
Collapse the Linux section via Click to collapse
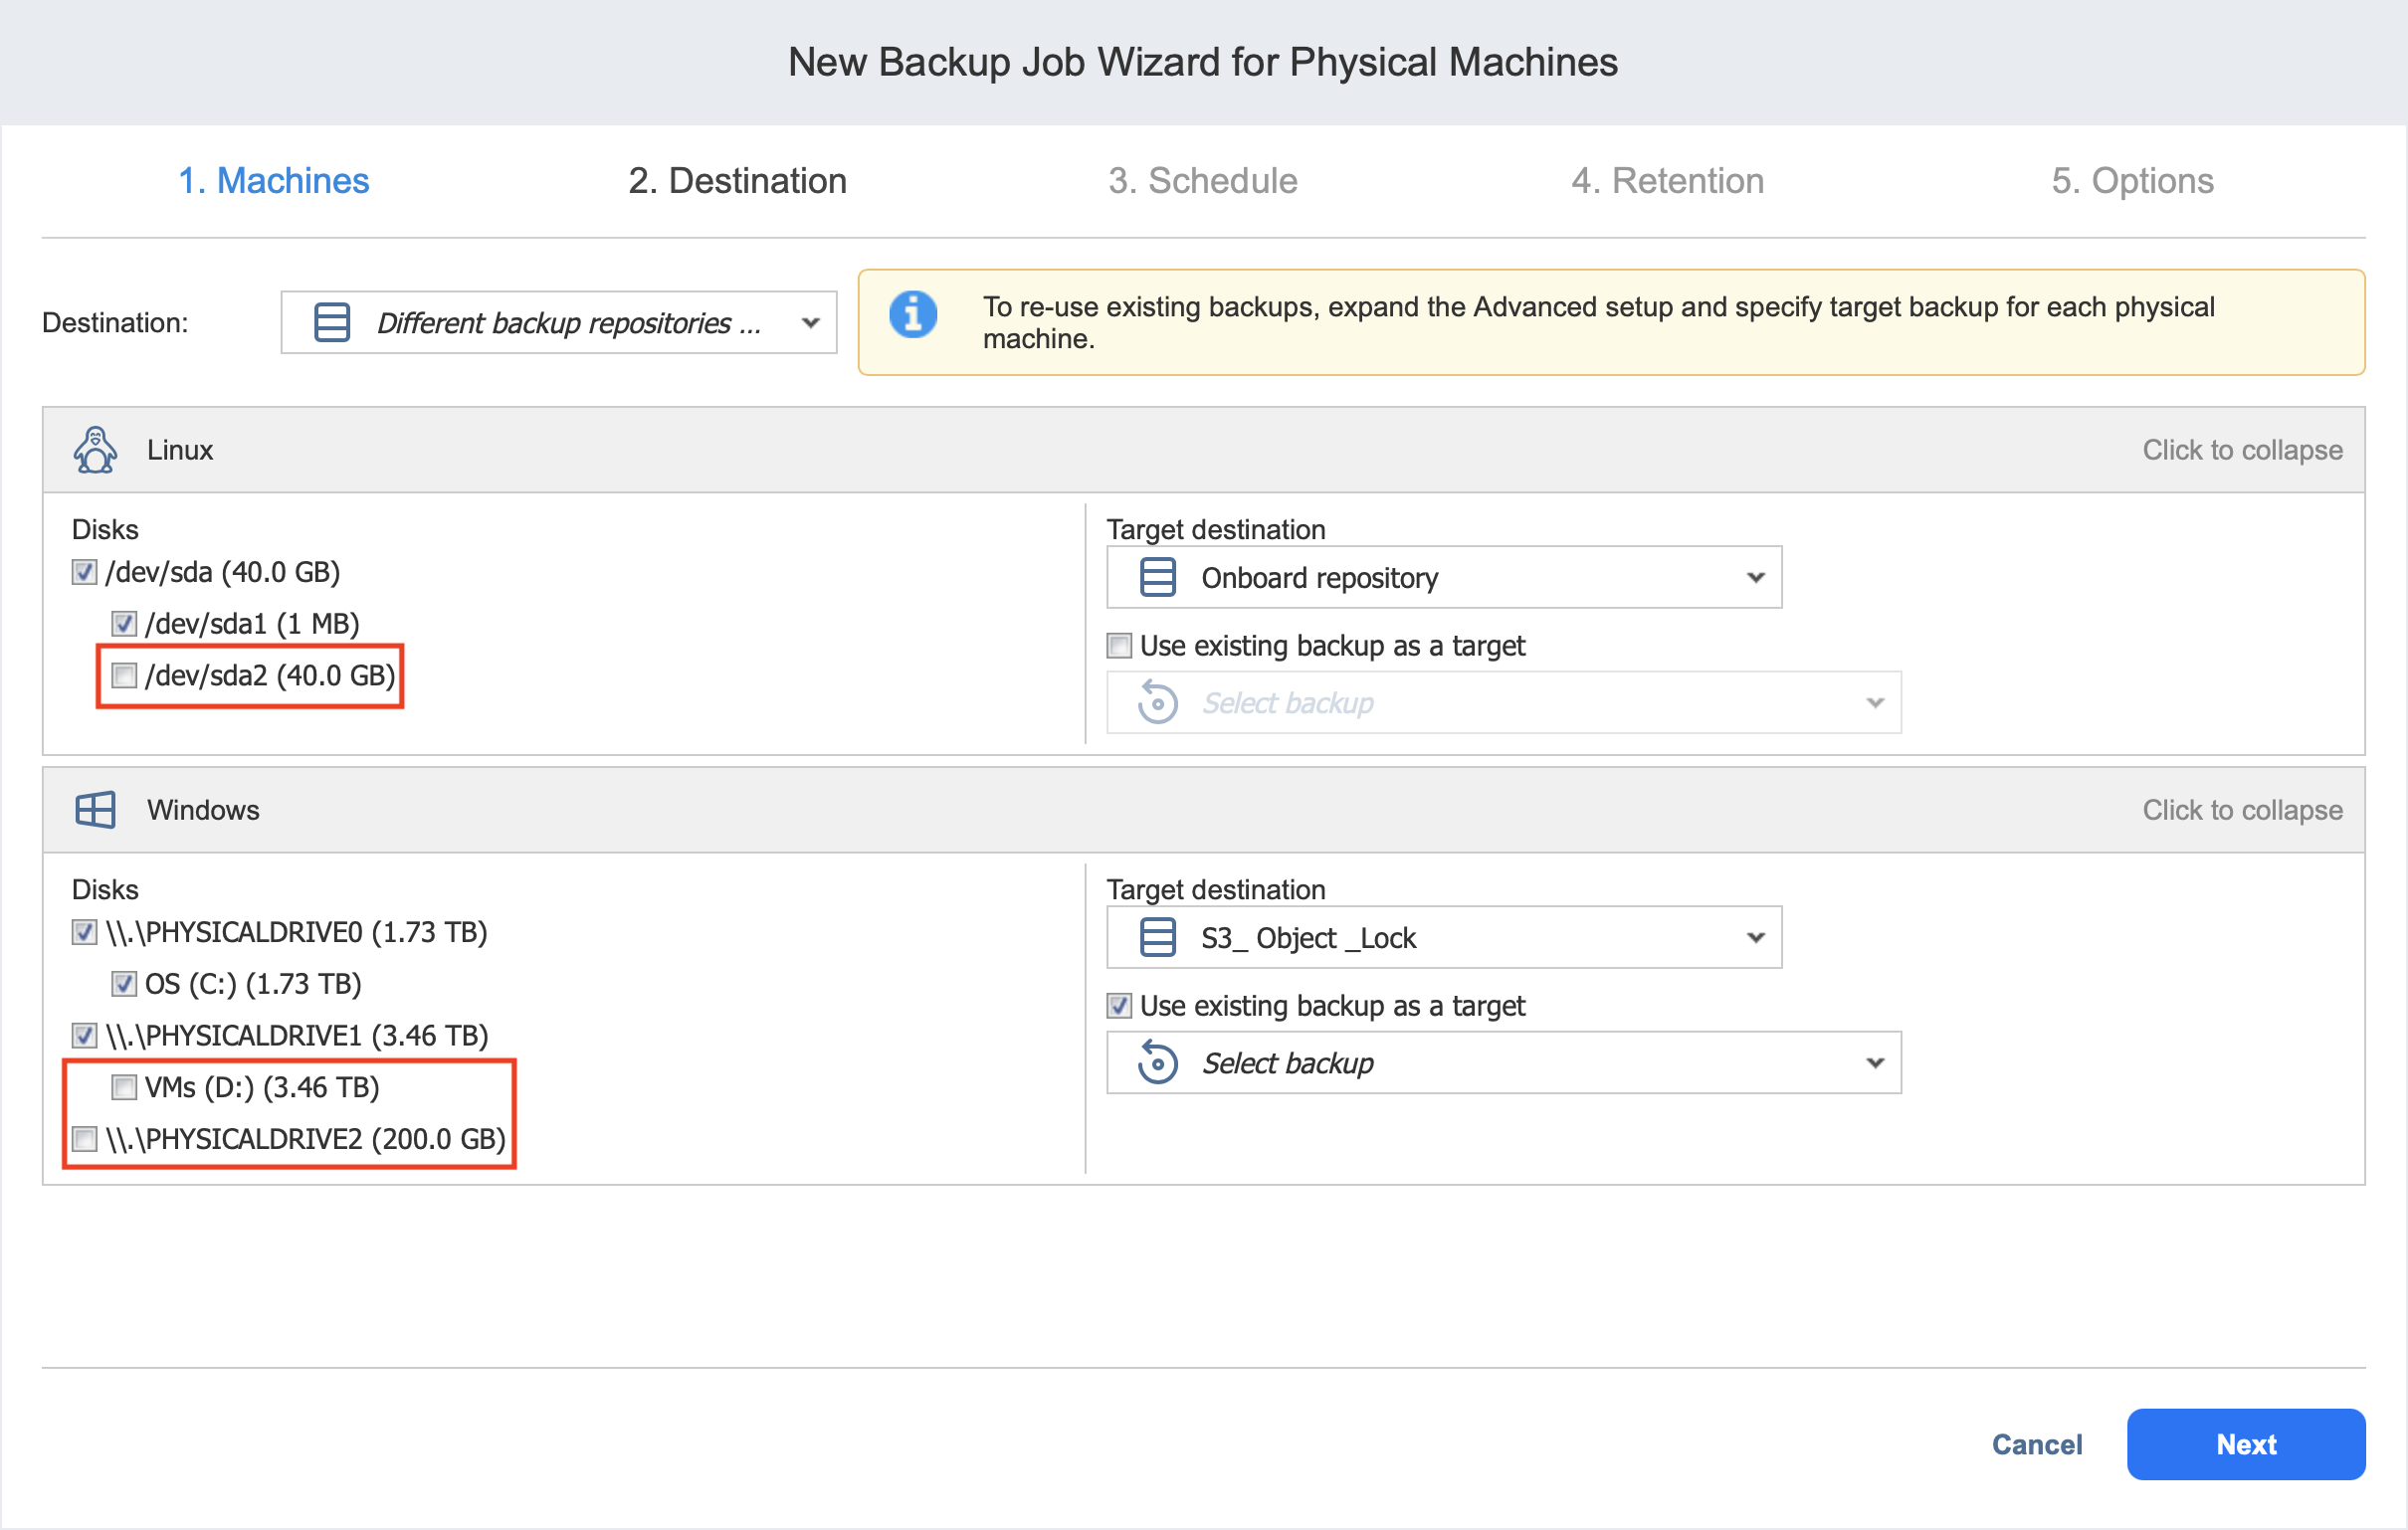[x=2241, y=450]
